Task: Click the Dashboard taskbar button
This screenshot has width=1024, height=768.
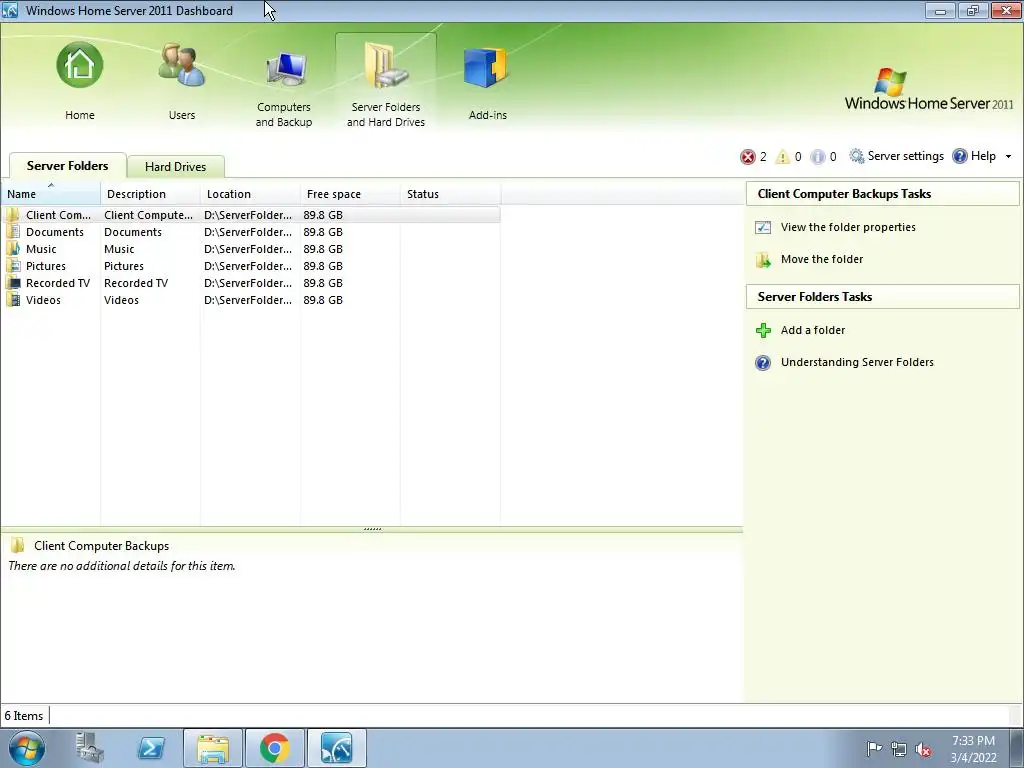Action: (x=337, y=748)
